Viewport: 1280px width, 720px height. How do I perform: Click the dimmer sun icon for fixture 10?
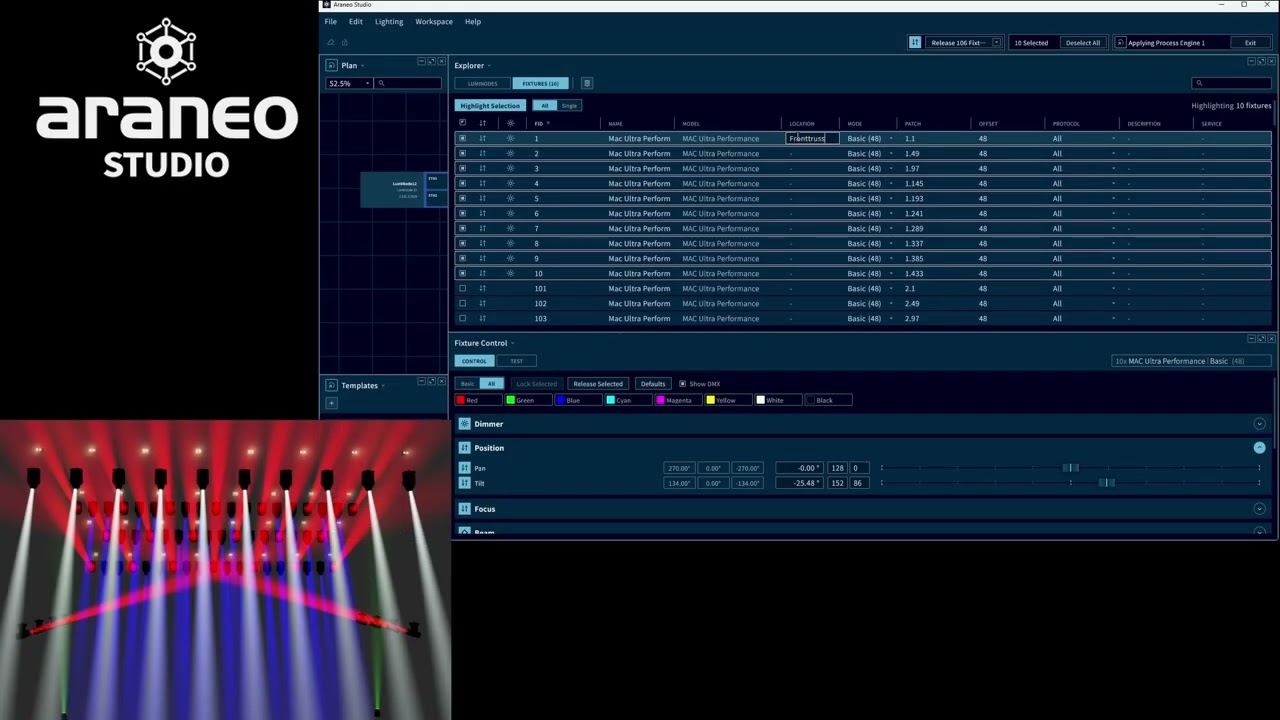pyautogui.click(x=510, y=274)
